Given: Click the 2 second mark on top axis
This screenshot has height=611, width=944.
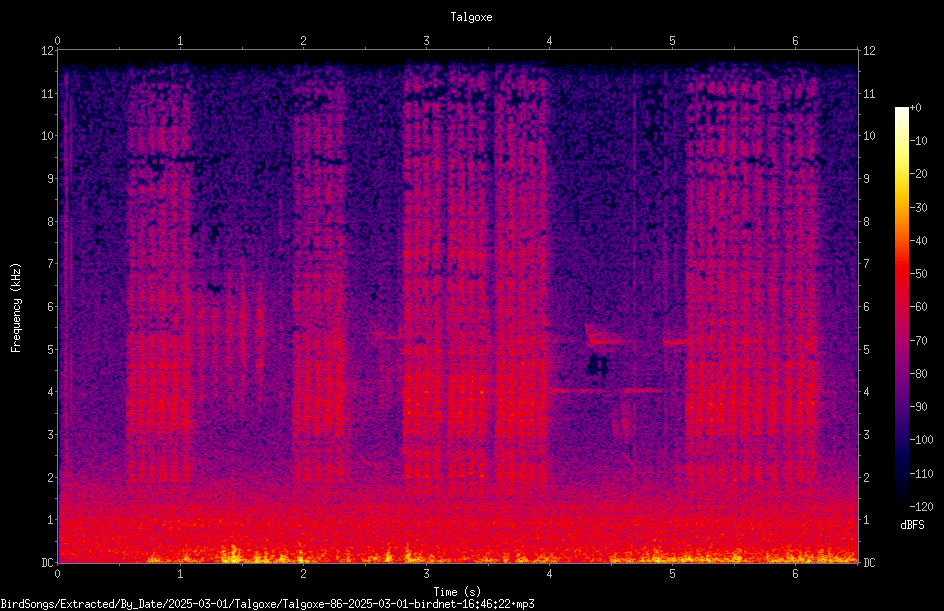Looking at the screenshot, I should [303, 41].
